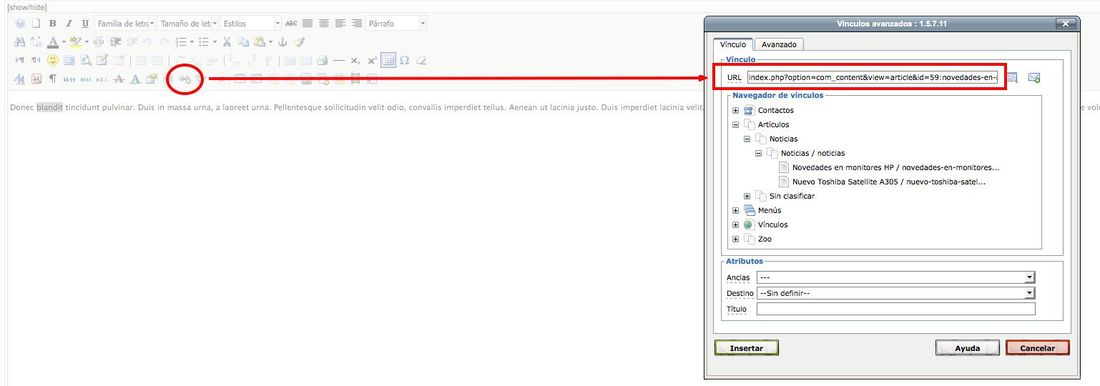
Task: Expand the Menús tree node
Action: tap(735, 210)
